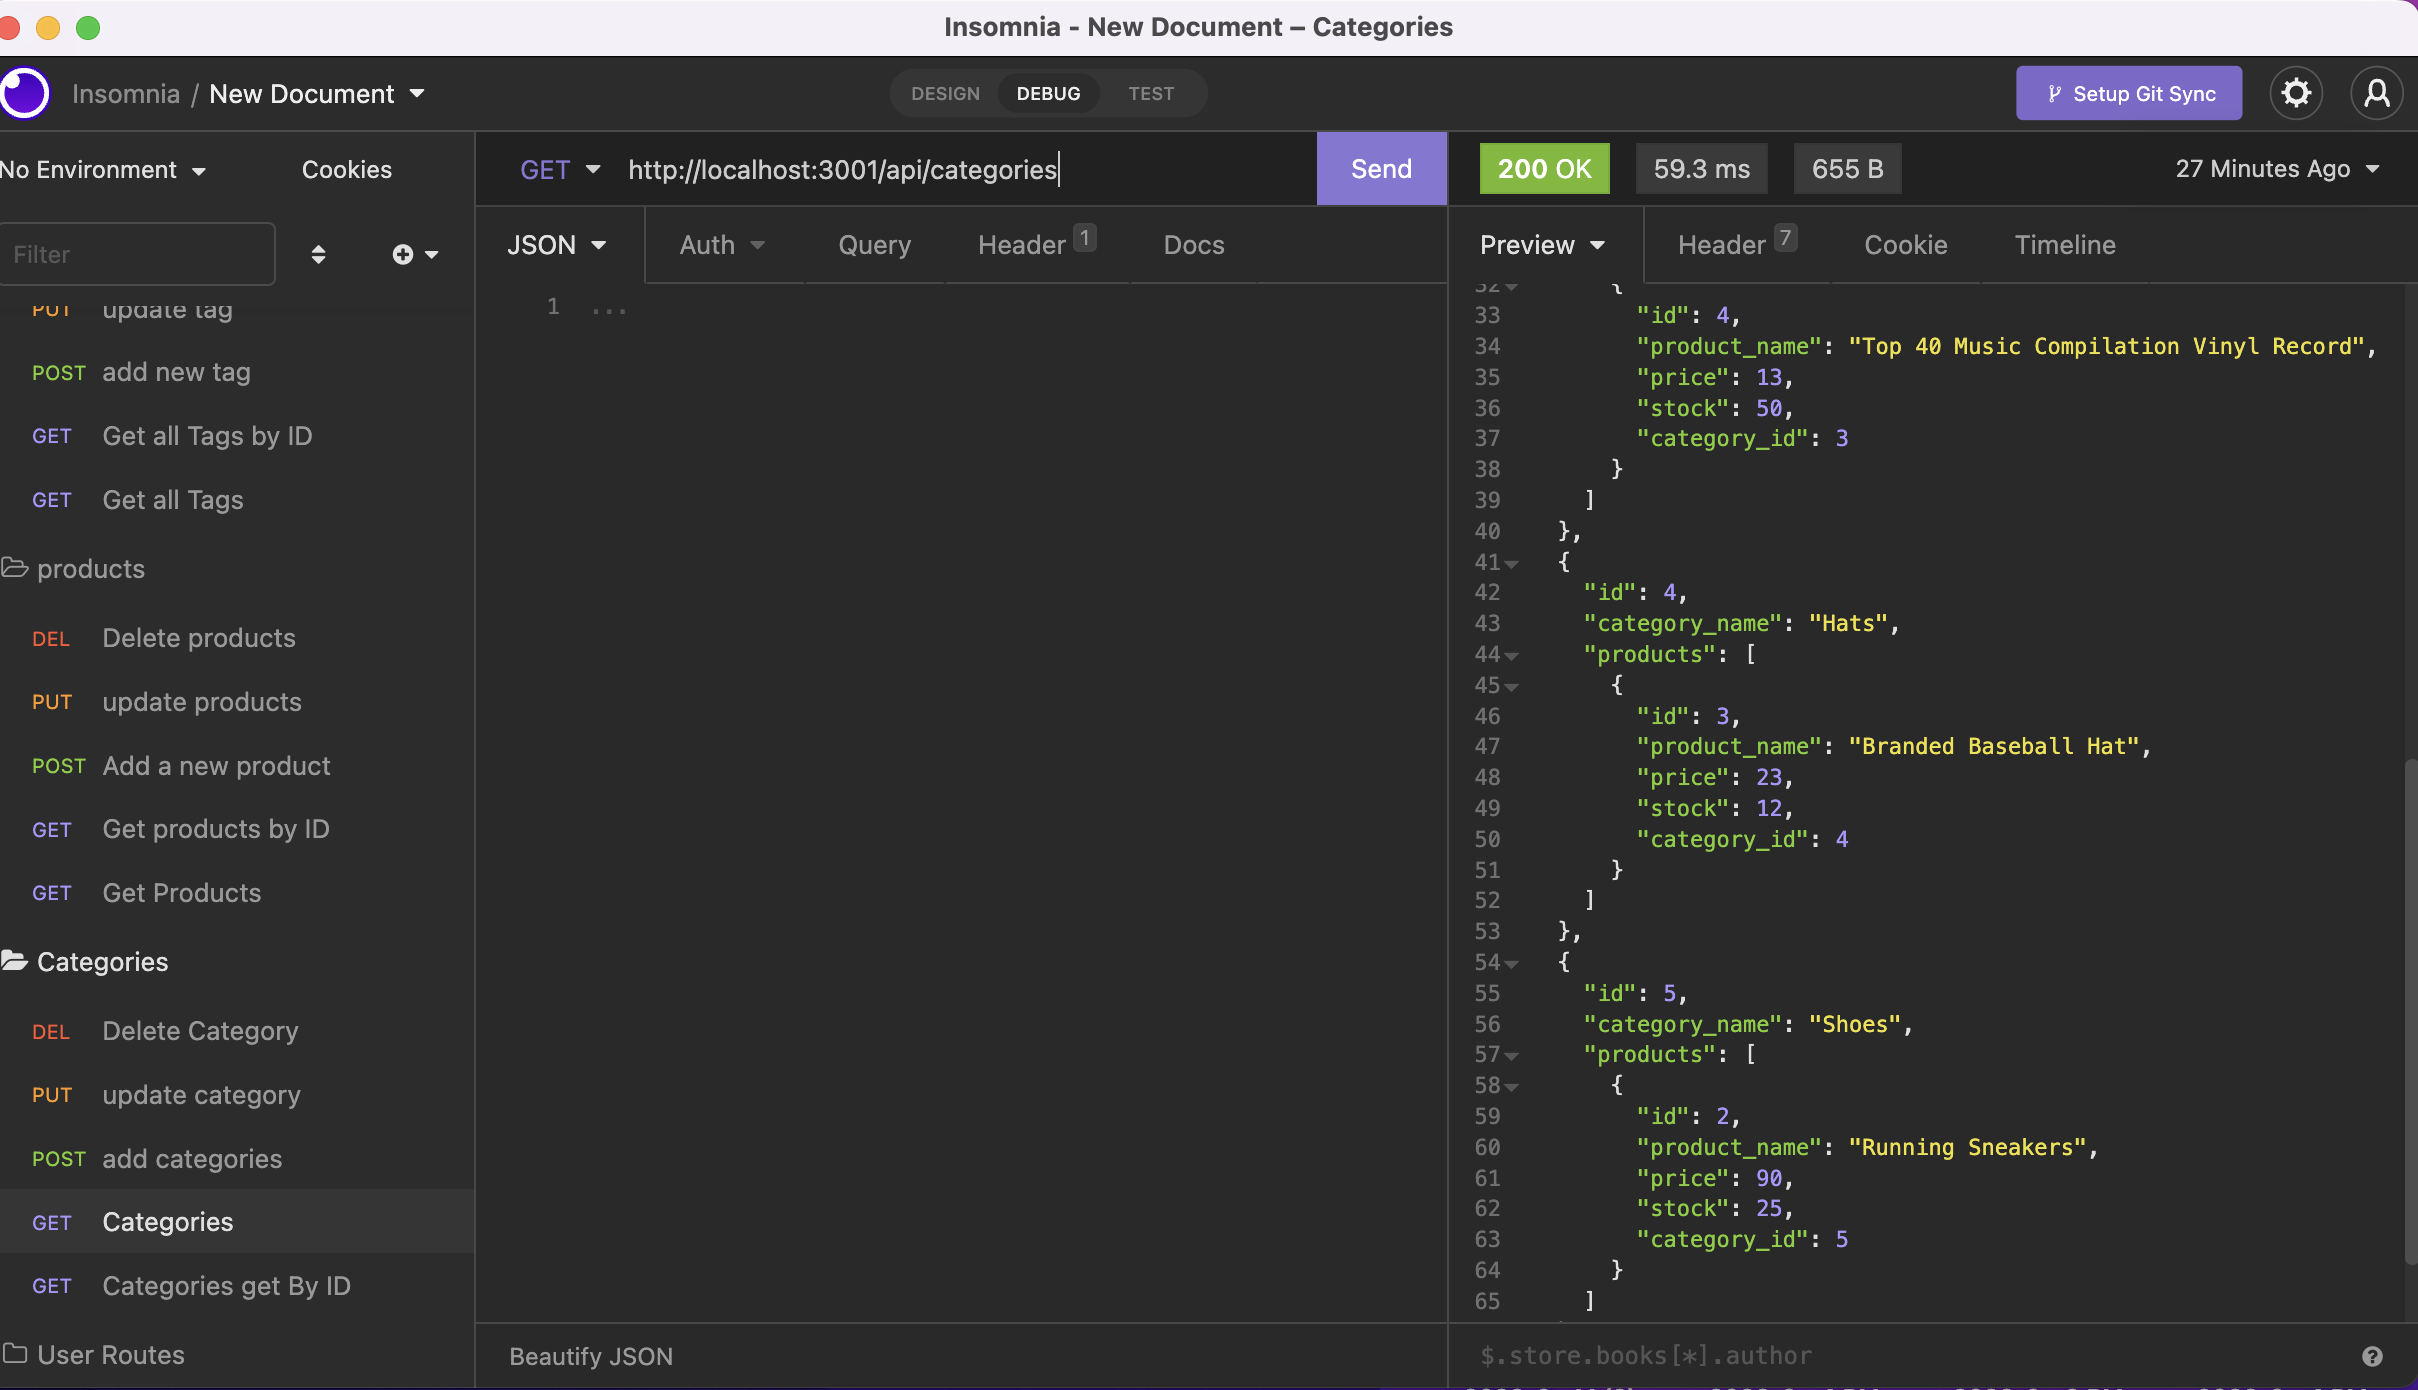The image size is (2418, 1390).
Task: Click the response pane scrollbar
Action: click(x=2410, y=1010)
